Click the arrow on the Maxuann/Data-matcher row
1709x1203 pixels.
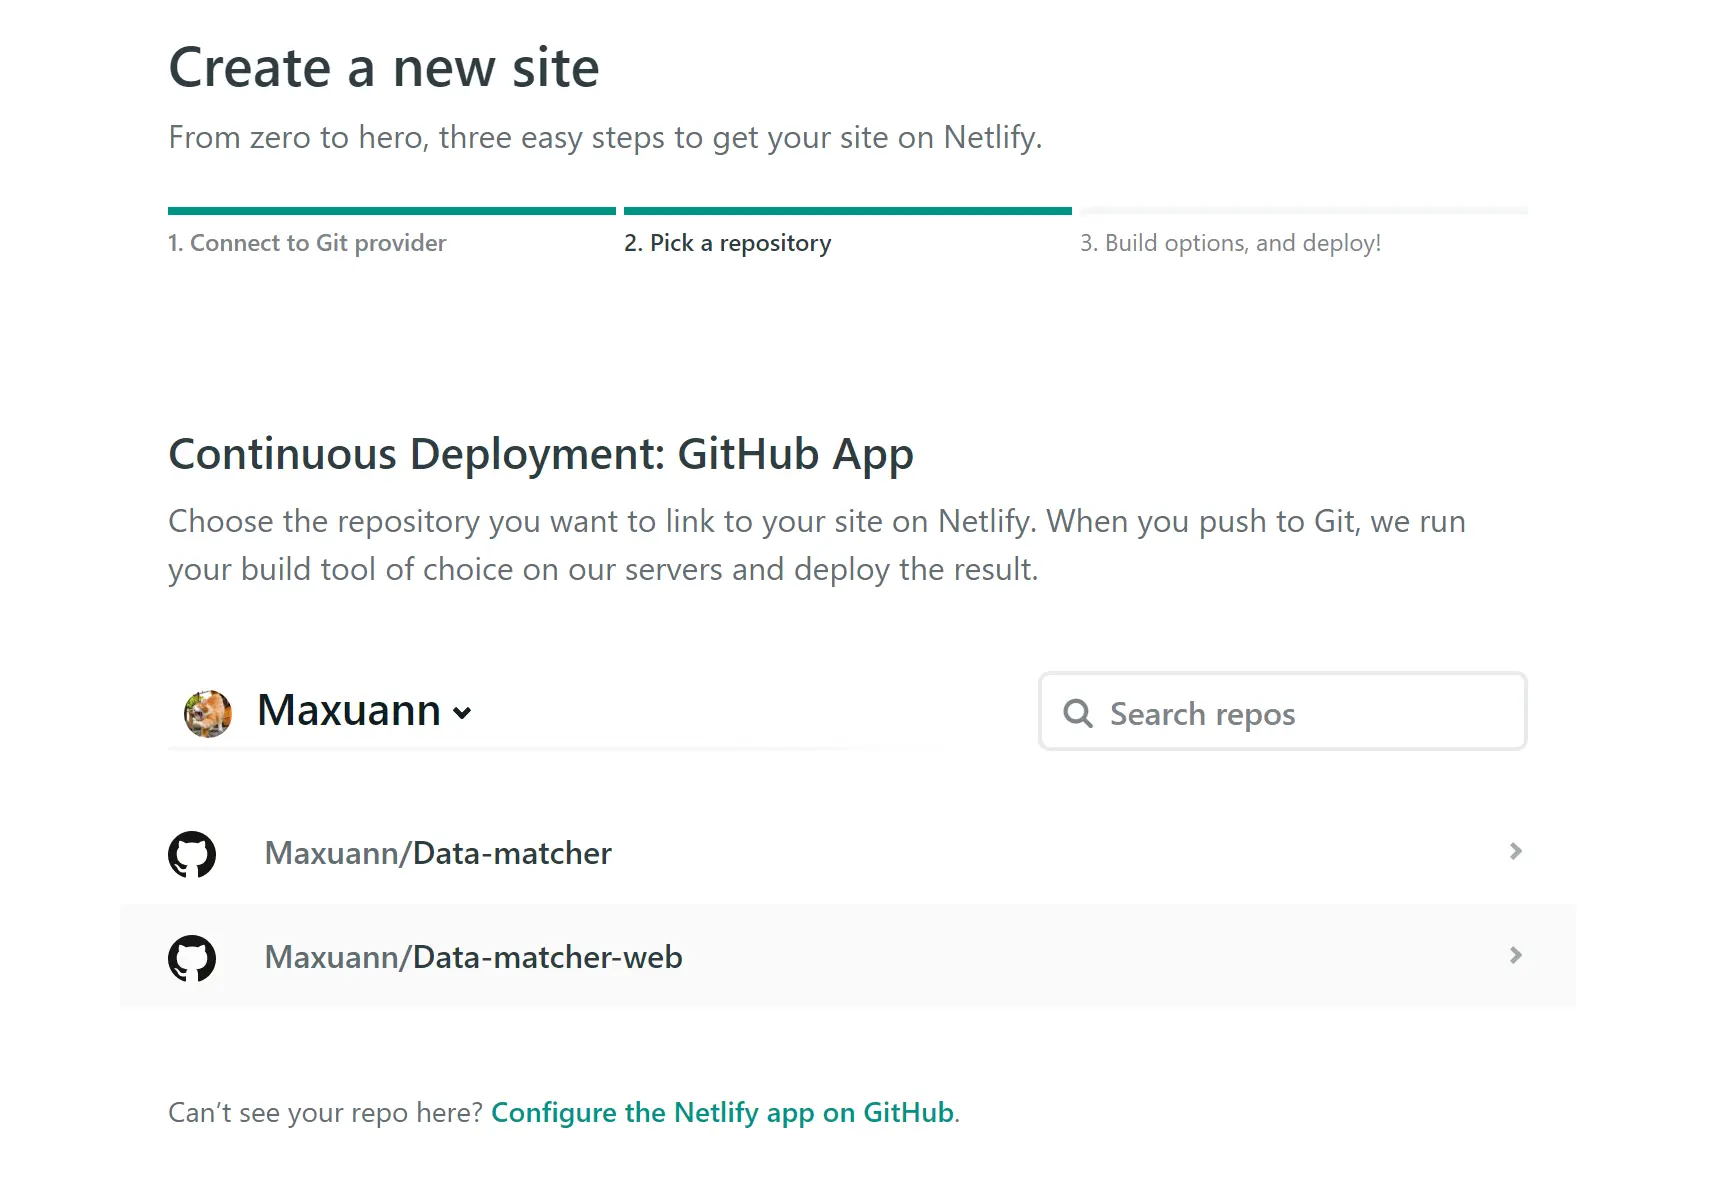pos(1515,851)
